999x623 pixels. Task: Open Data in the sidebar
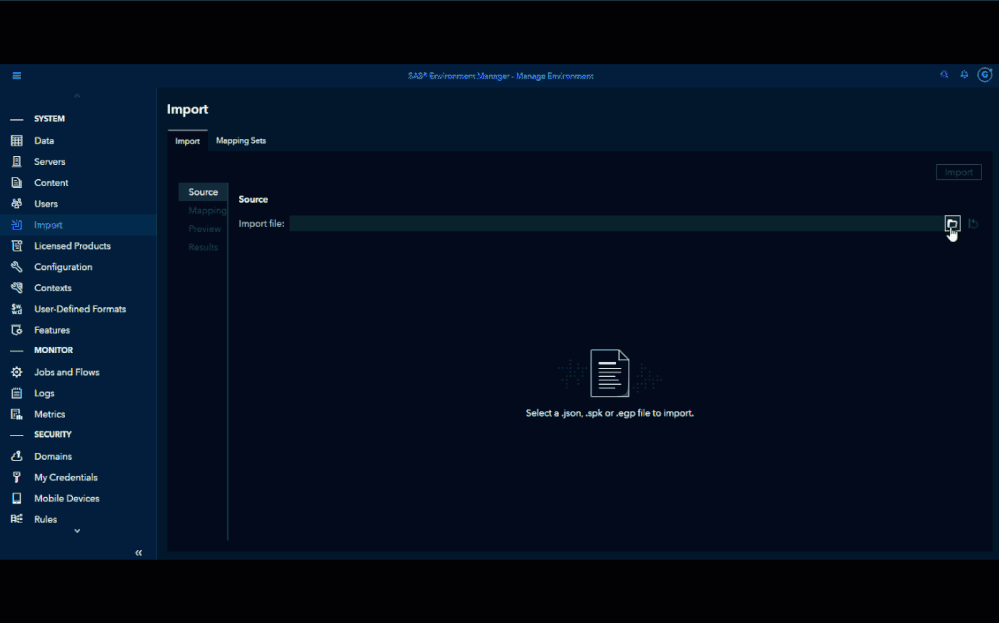pos(44,141)
